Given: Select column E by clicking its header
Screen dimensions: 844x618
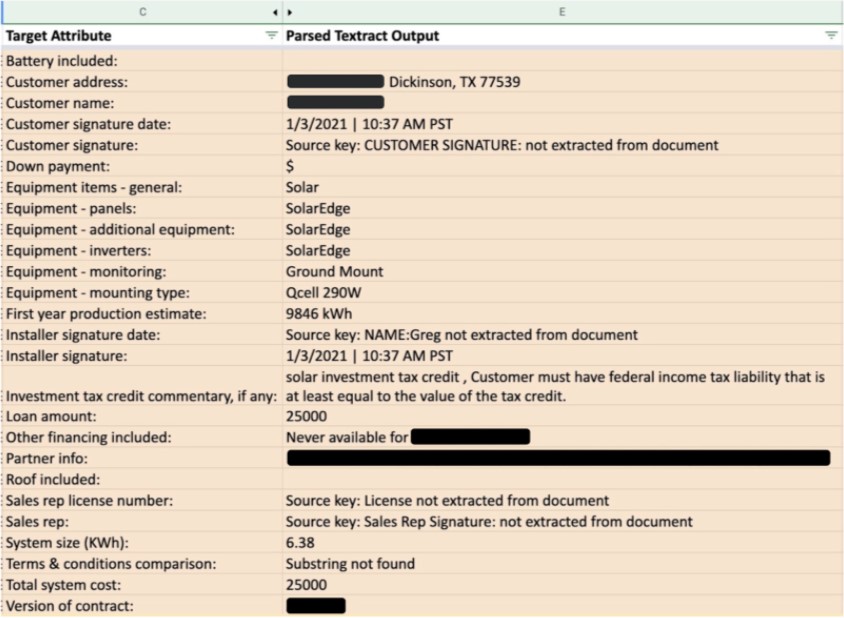Looking at the screenshot, I should [561, 11].
